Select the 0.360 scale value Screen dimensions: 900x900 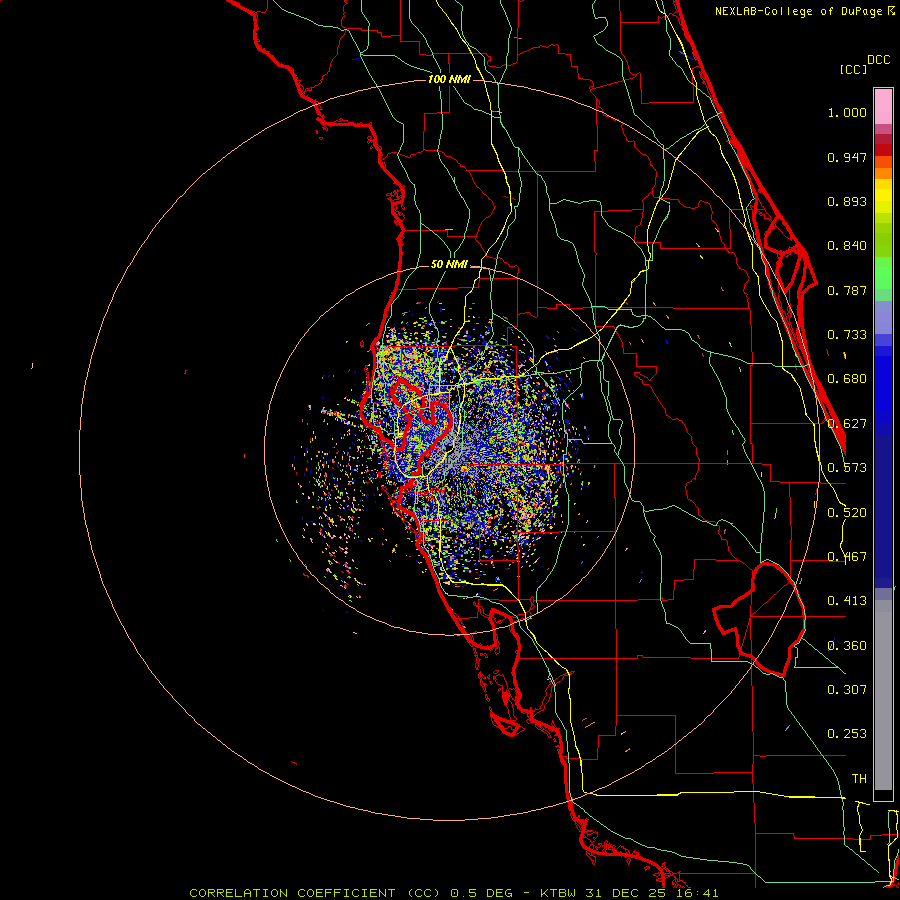click(847, 646)
